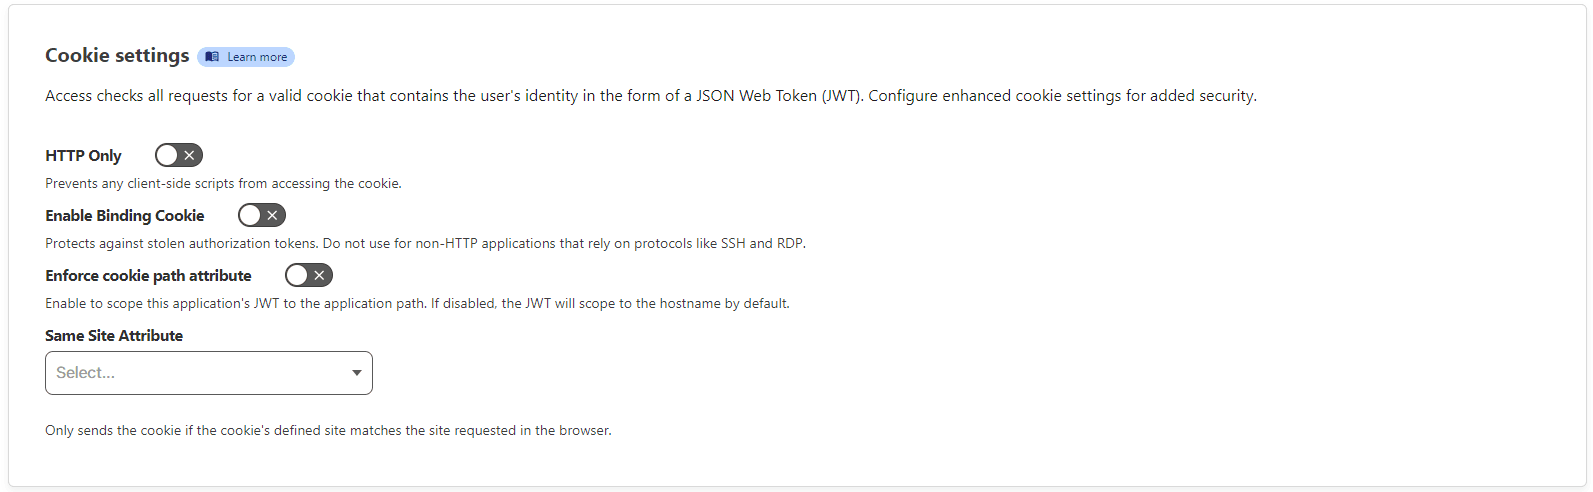Click the client-side scripts helper text
The height and width of the screenshot is (492, 1593).
point(223,183)
